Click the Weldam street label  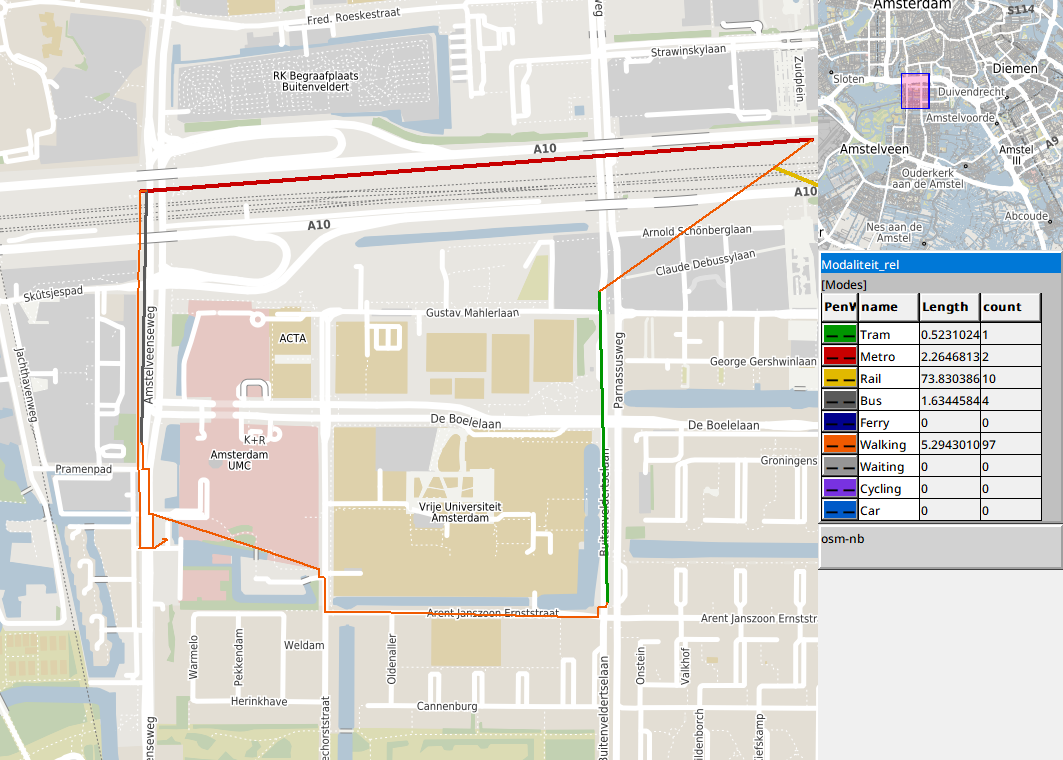pos(304,645)
